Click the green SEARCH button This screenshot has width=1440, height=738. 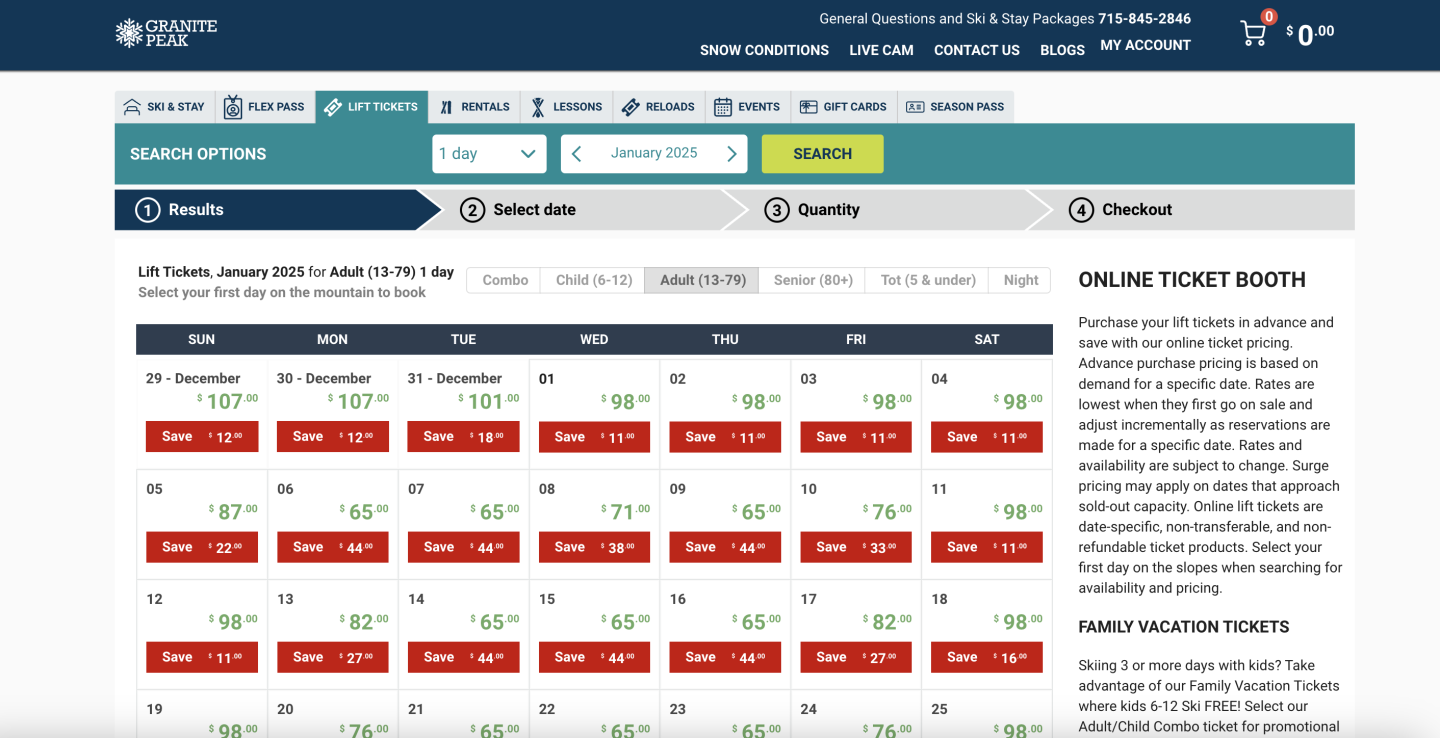(x=822, y=154)
